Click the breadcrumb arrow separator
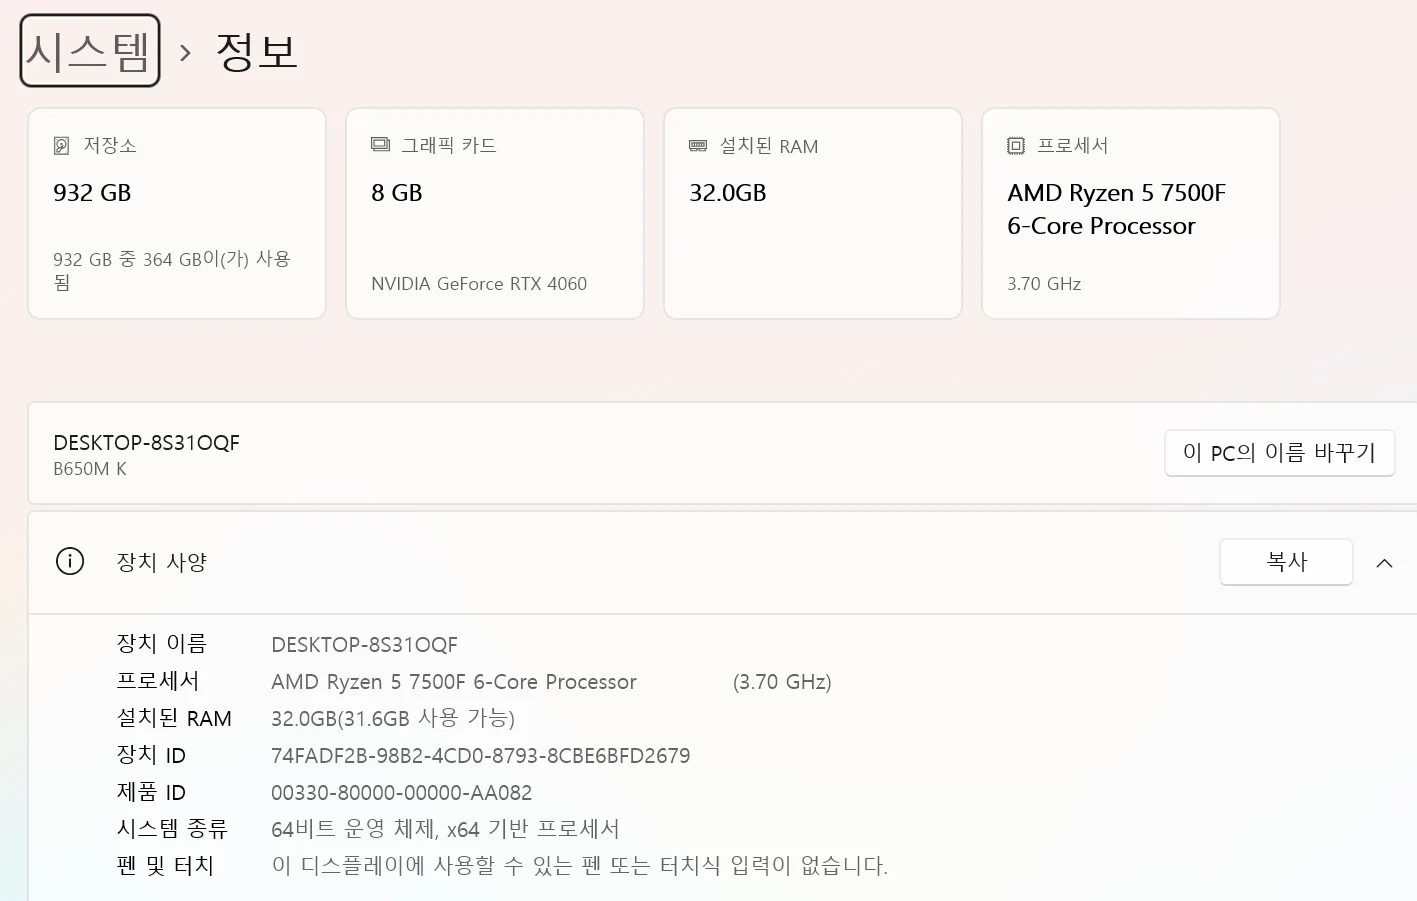Screen dimensions: 1417x901 [x=185, y=52]
